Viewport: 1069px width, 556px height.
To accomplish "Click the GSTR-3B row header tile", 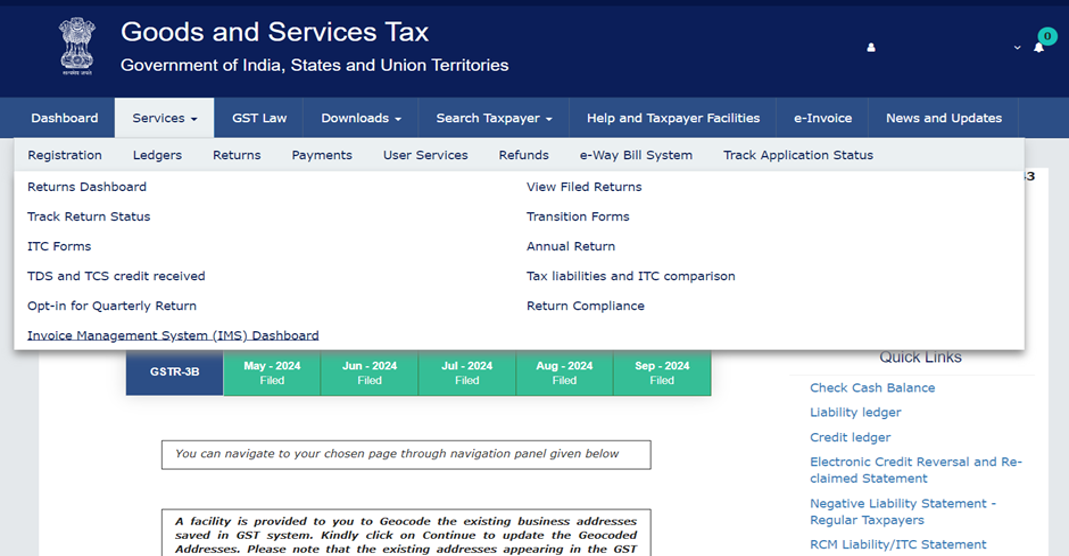I will (x=174, y=372).
